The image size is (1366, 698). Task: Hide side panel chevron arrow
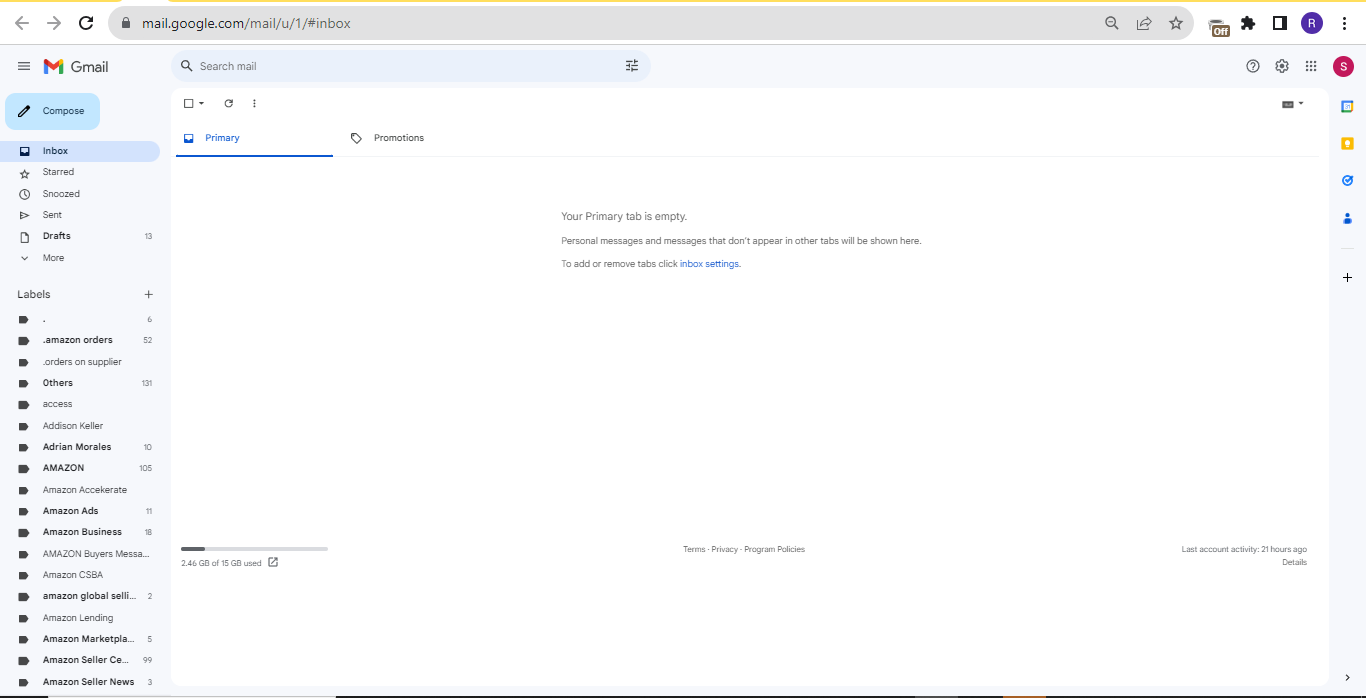(1347, 678)
